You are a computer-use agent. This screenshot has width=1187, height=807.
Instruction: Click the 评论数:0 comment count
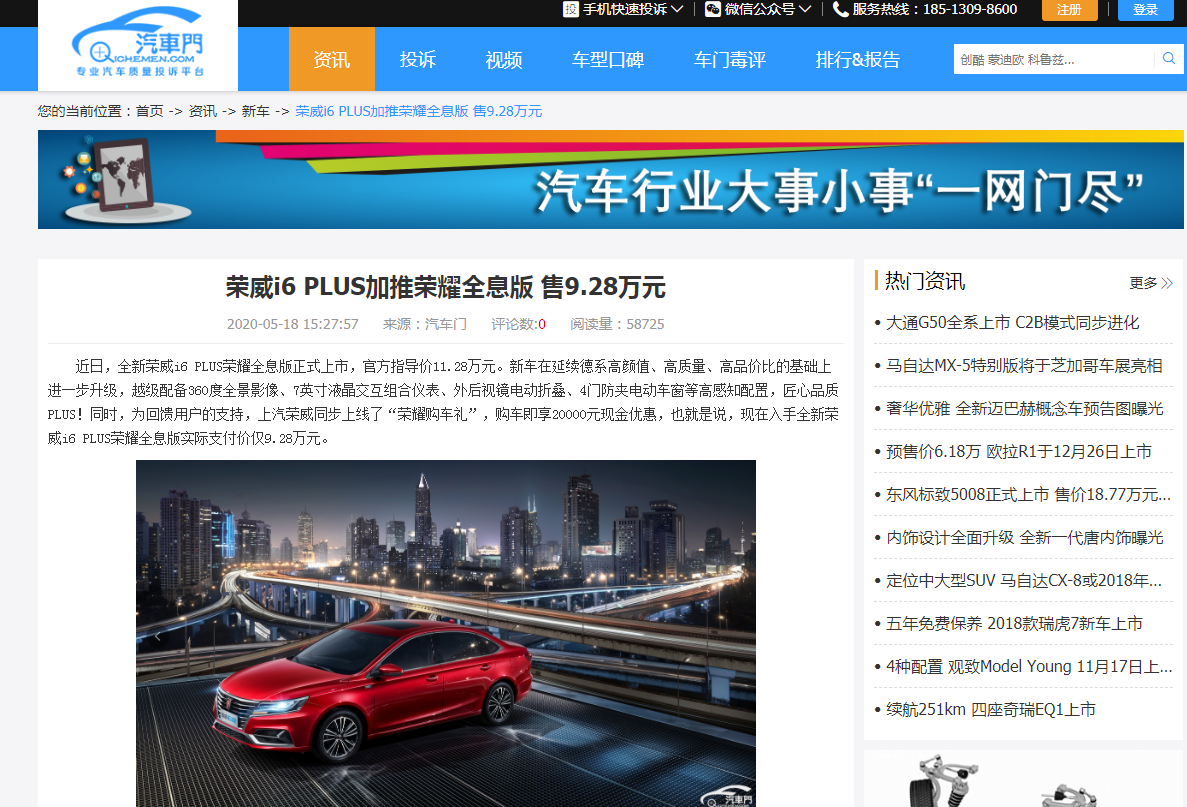coord(519,324)
